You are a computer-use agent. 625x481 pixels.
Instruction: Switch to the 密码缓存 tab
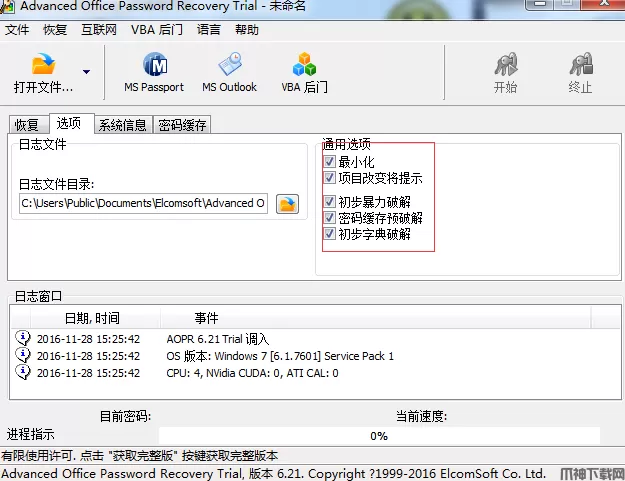(x=182, y=125)
